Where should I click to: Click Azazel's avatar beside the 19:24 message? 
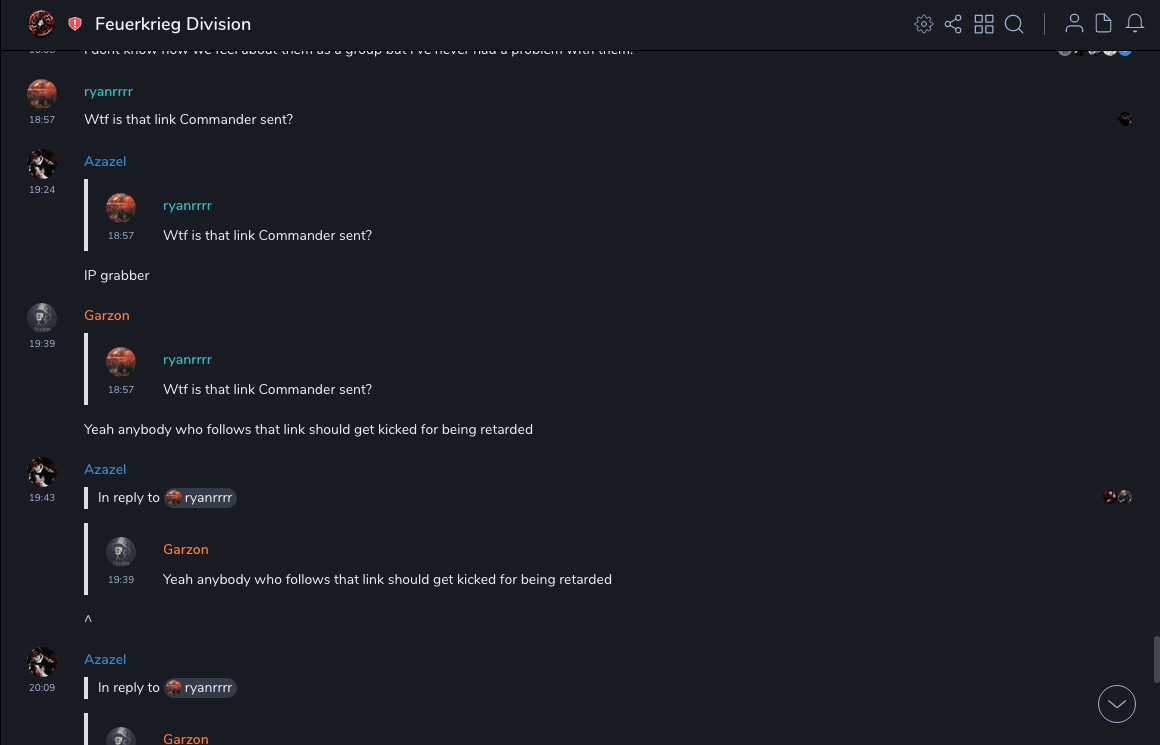pyautogui.click(x=42, y=164)
